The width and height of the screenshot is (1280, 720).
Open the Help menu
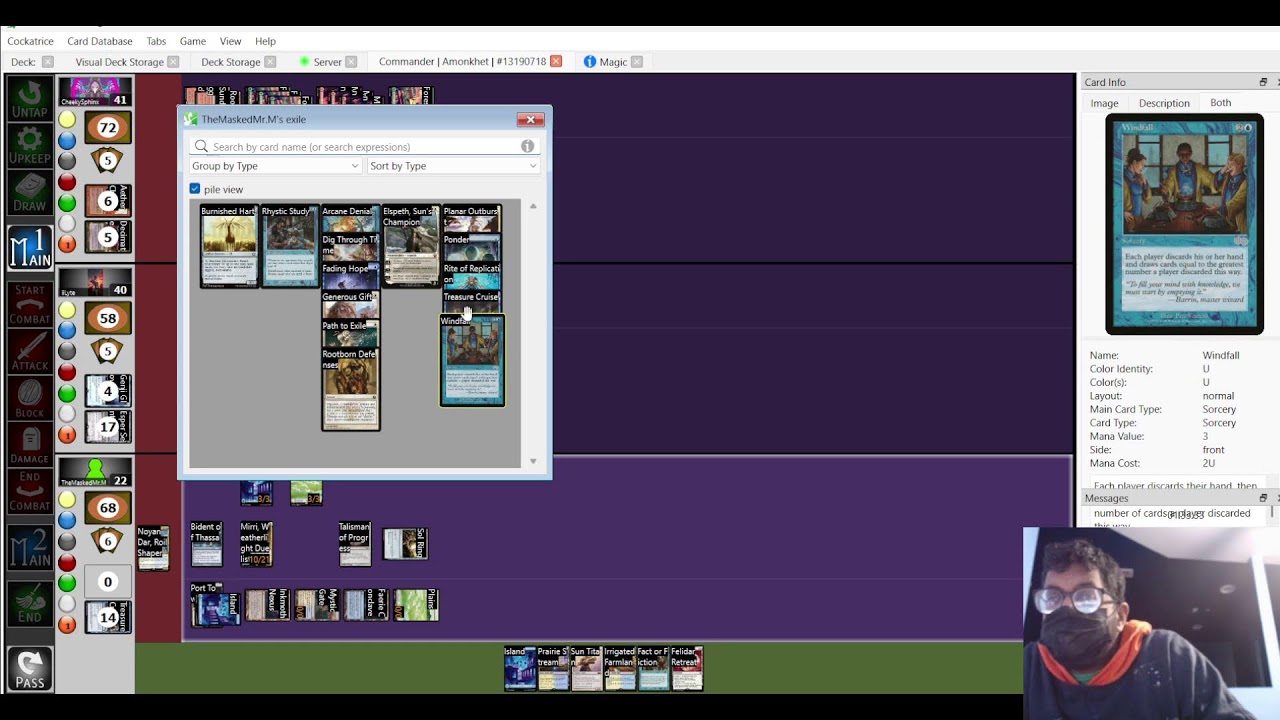[x=265, y=41]
